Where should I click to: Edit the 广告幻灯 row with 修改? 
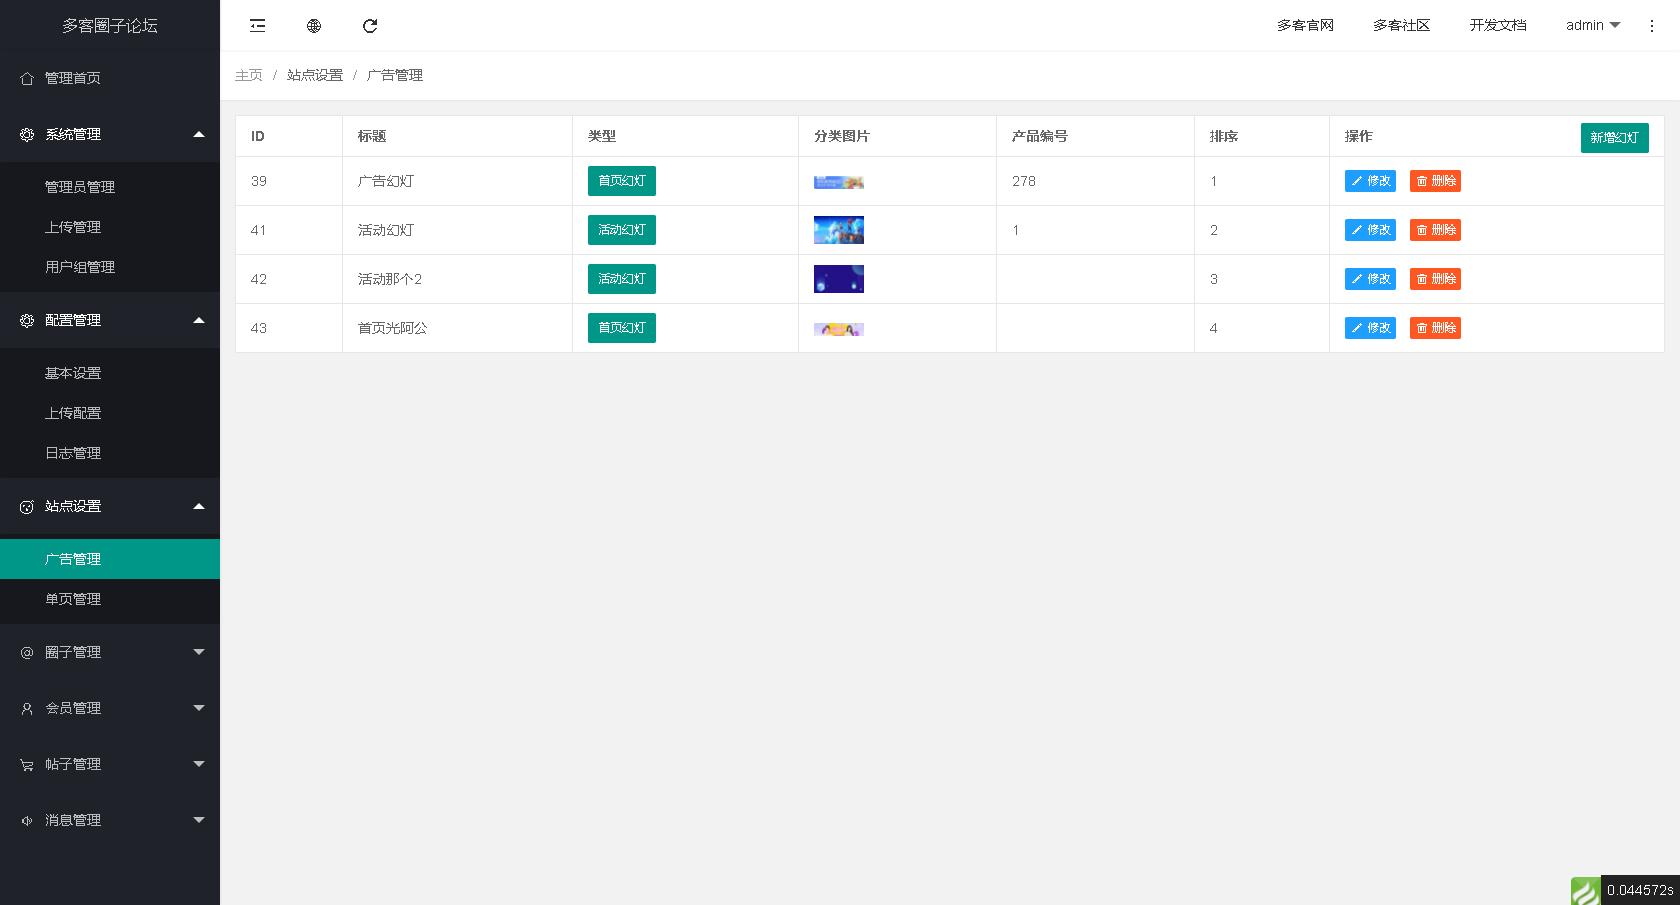(x=1370, y=181)
